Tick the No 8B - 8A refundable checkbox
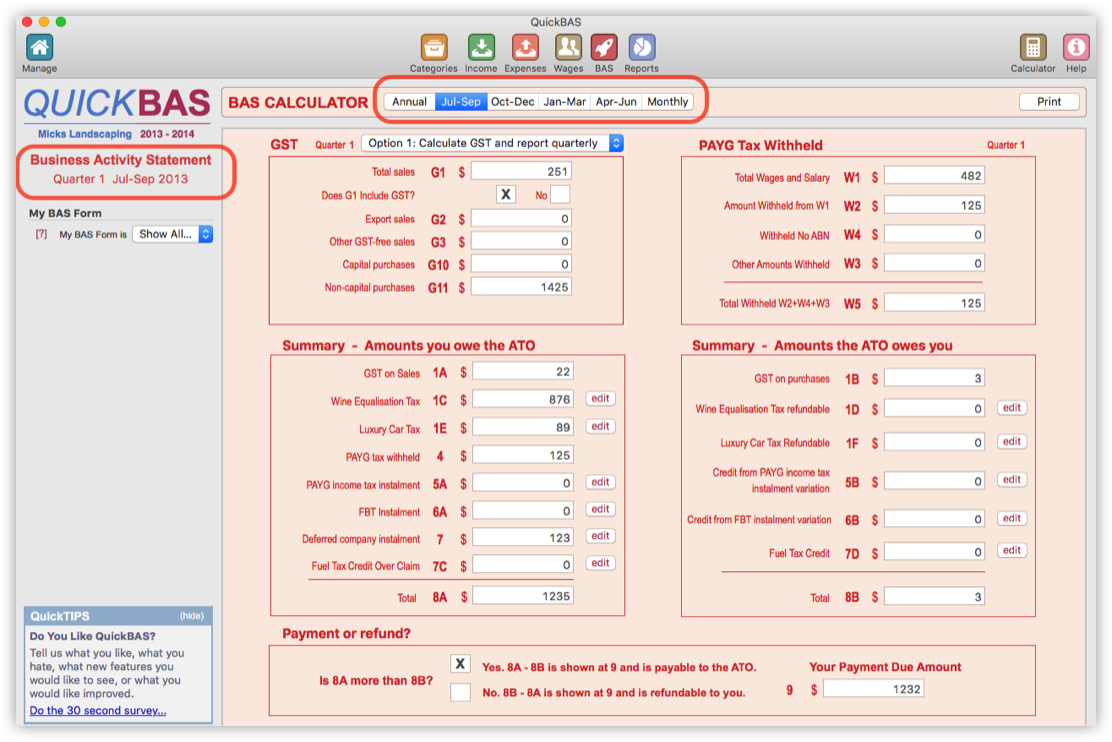Screen dimensions: 1112x742 (x=460, y=692)
